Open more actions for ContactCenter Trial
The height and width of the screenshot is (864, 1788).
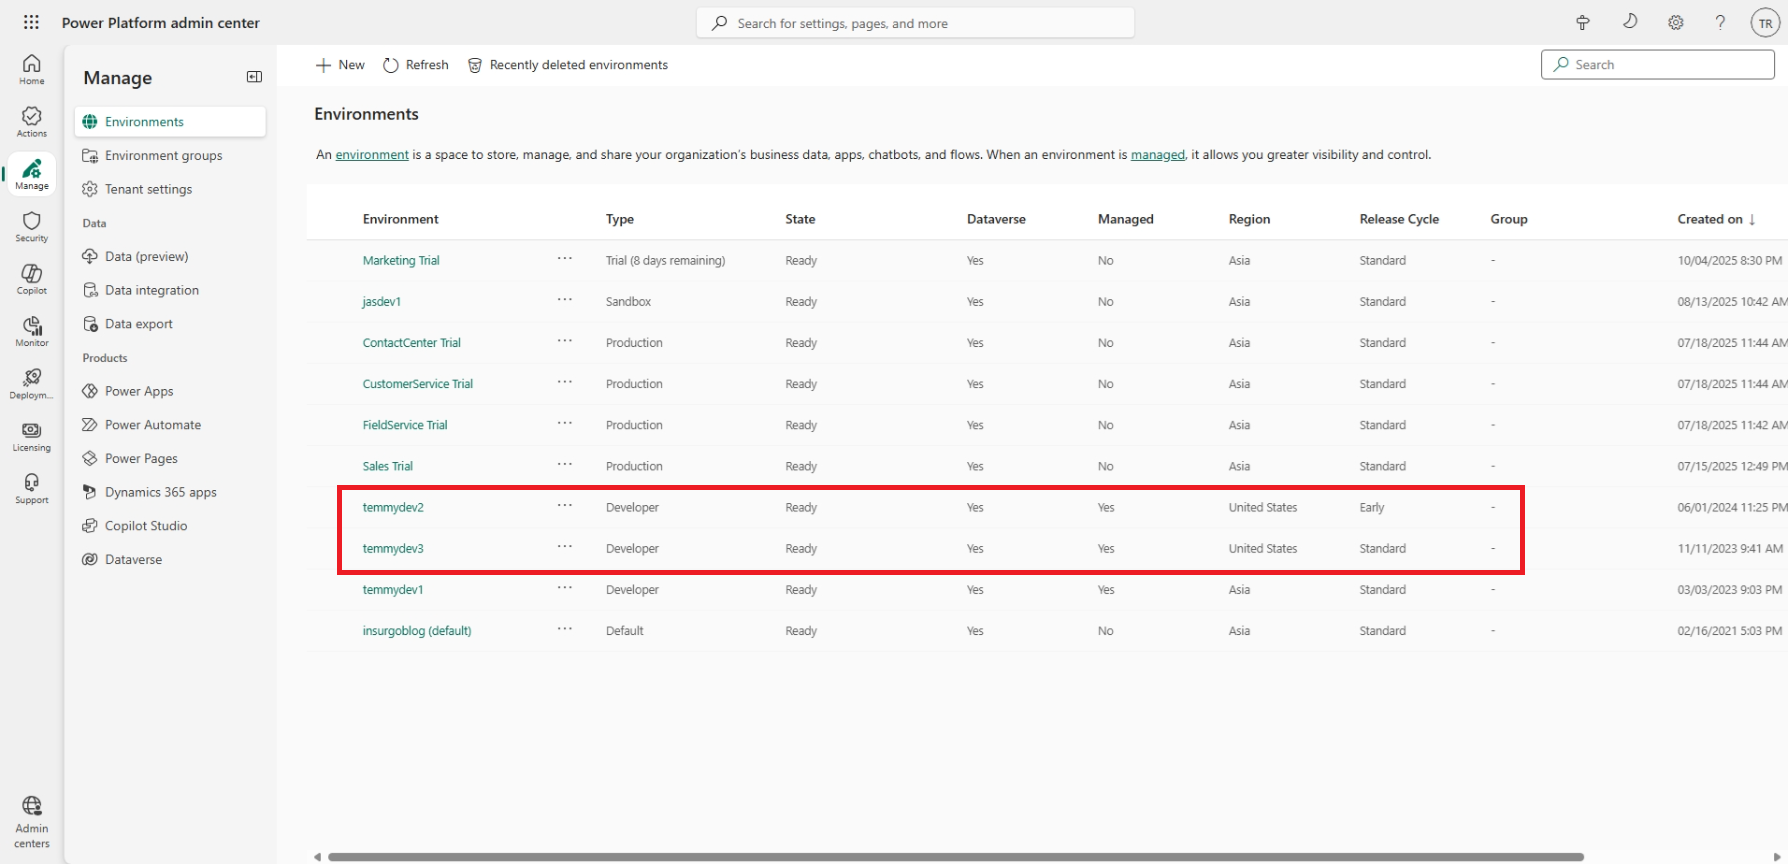pos(565,341)
